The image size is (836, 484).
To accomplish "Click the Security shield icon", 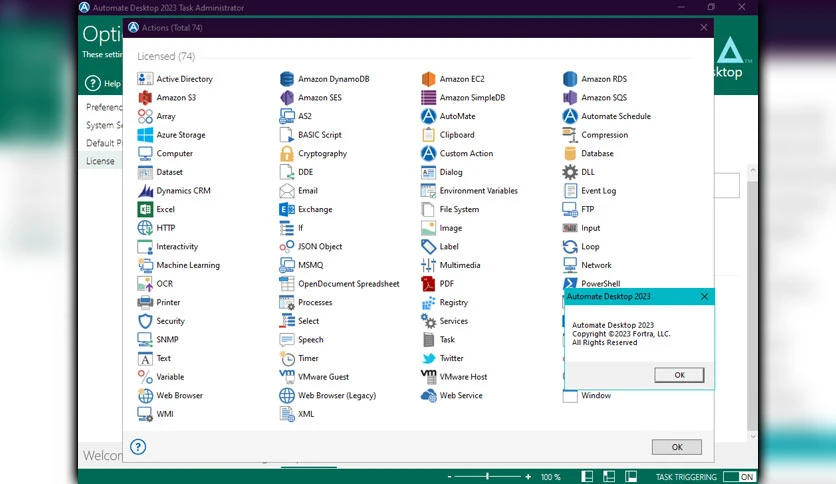I will (145, 321).
